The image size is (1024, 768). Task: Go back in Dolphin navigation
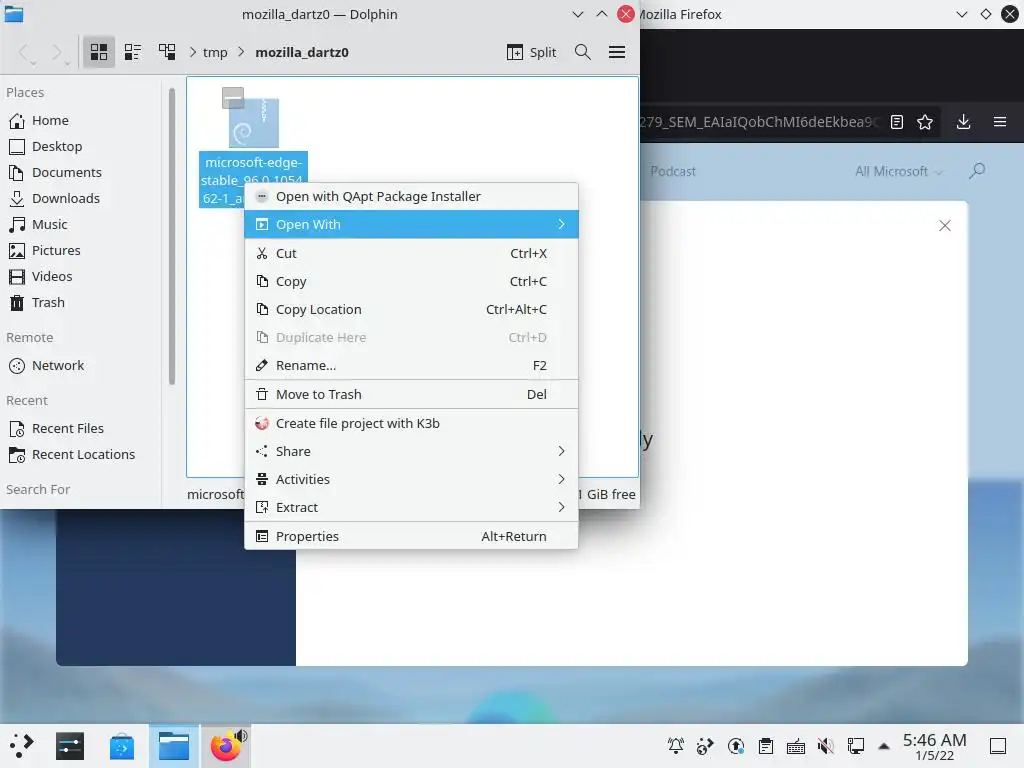[x=25, y=52]
